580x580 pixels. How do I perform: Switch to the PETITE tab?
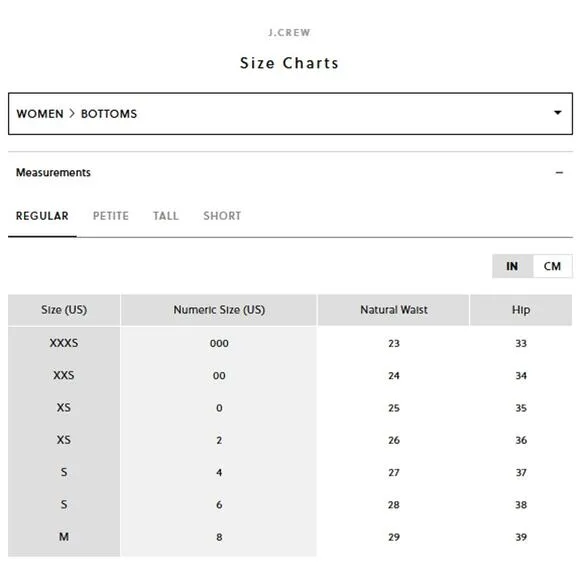(111, 216)
